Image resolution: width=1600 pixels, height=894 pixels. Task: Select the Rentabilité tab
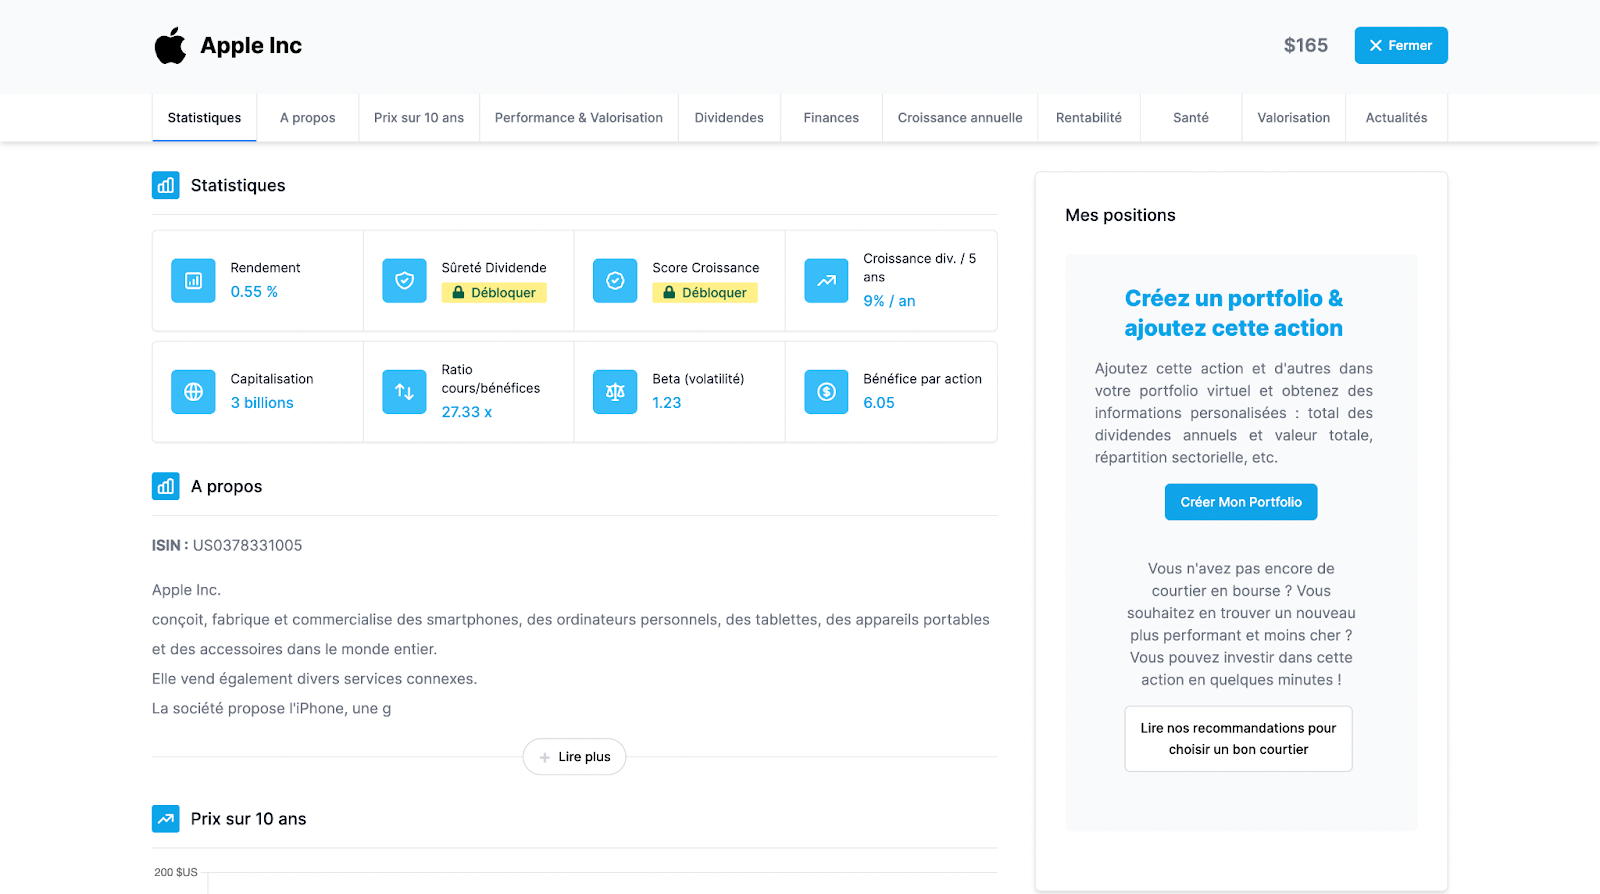pos(1089,118)
